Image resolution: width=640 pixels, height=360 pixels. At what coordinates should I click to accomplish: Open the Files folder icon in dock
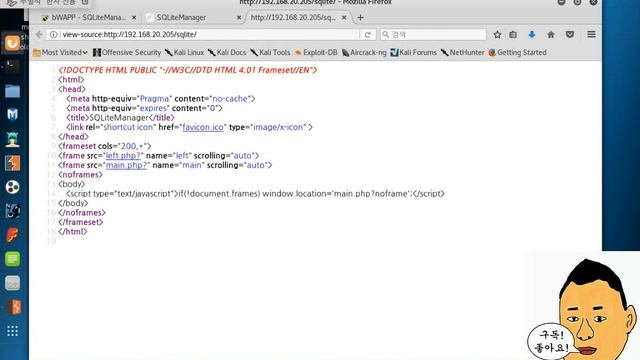(12, 91)
